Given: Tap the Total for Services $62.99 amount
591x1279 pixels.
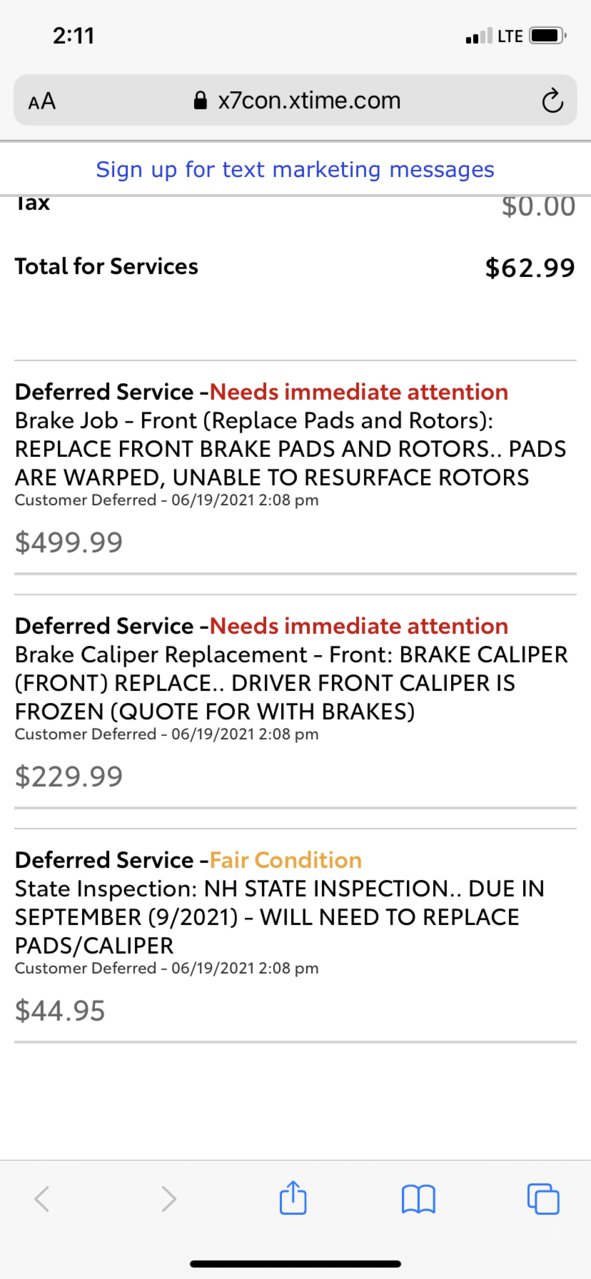Looking at the screenshot, I should click(530, 267).
